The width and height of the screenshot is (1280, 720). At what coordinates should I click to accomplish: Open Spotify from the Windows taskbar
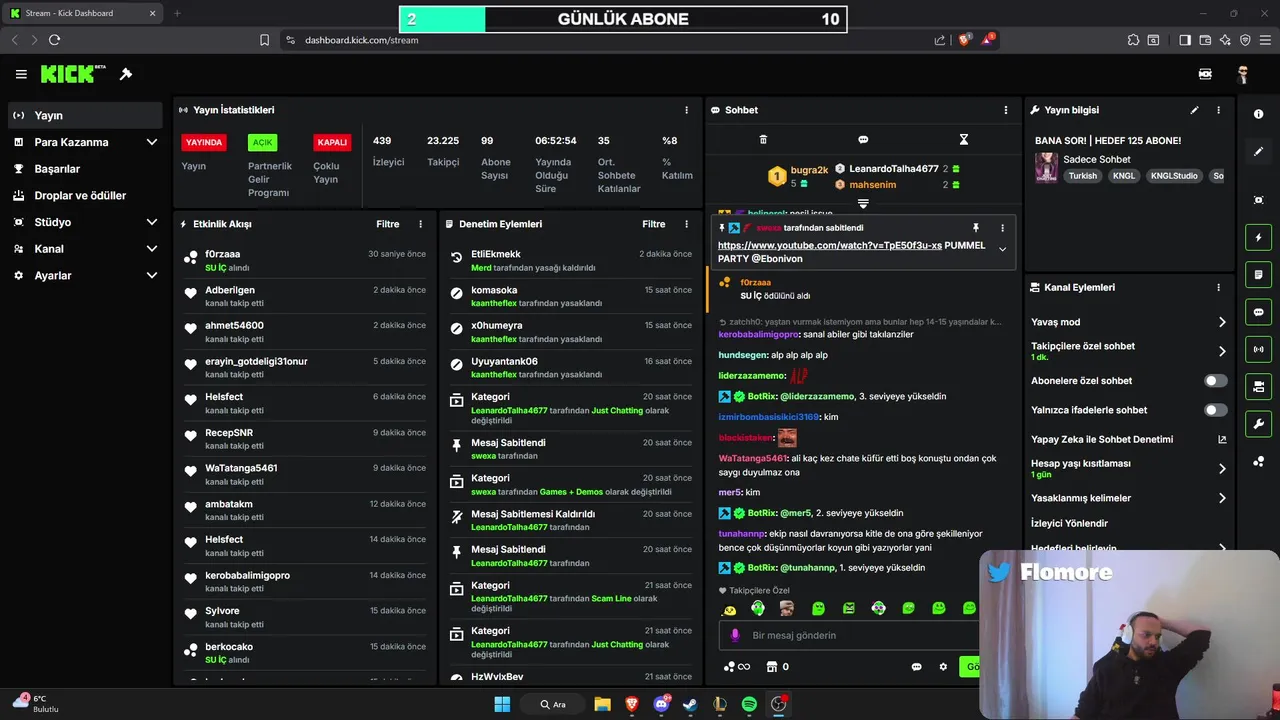click(x=749, y=704)
